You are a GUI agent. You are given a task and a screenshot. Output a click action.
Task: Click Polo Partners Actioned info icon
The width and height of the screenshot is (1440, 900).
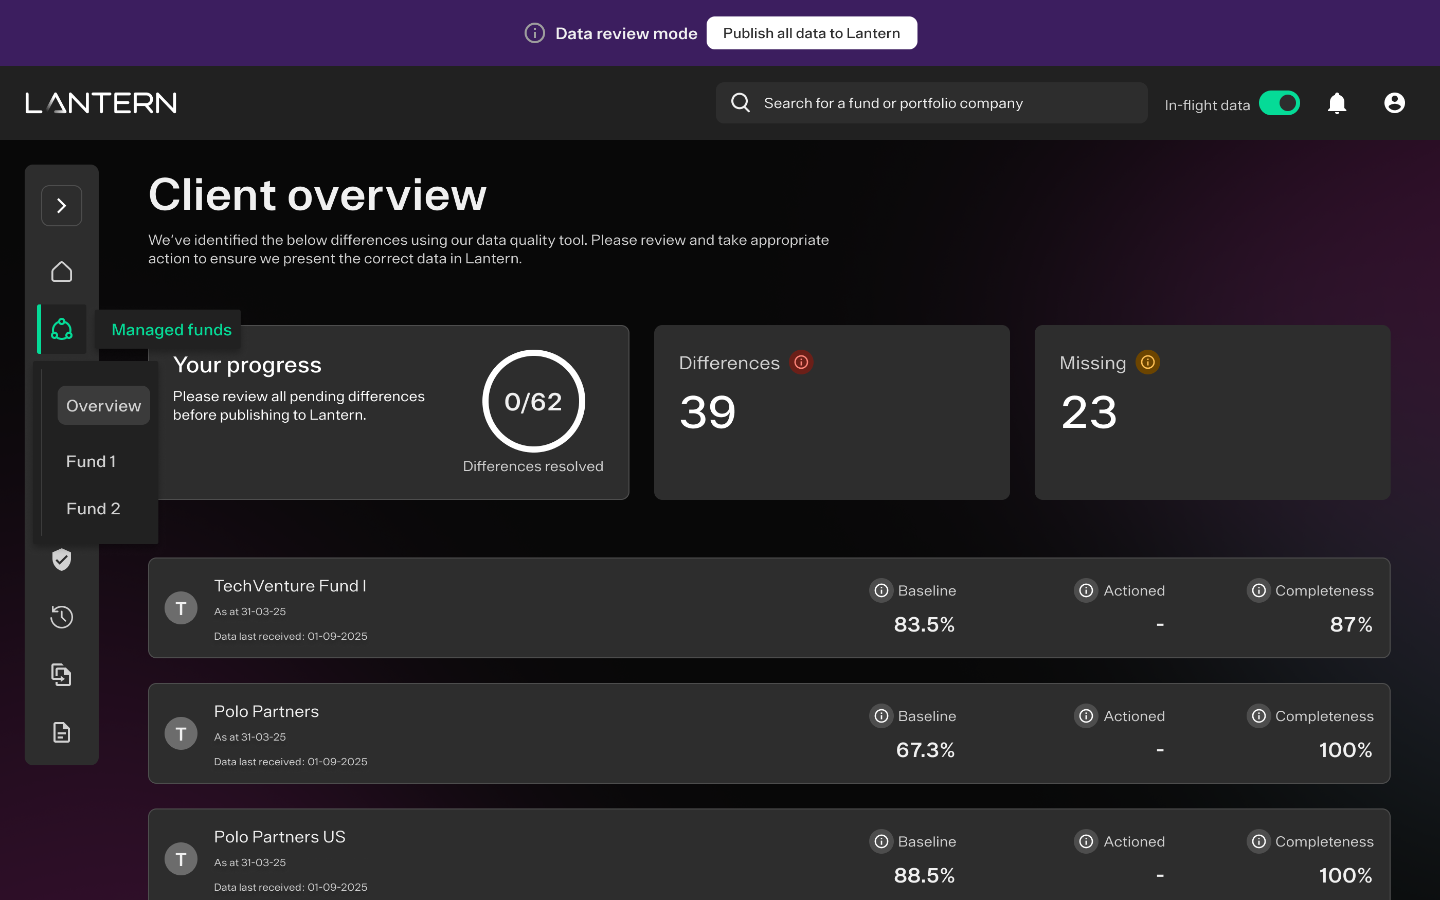point(1086,716)
